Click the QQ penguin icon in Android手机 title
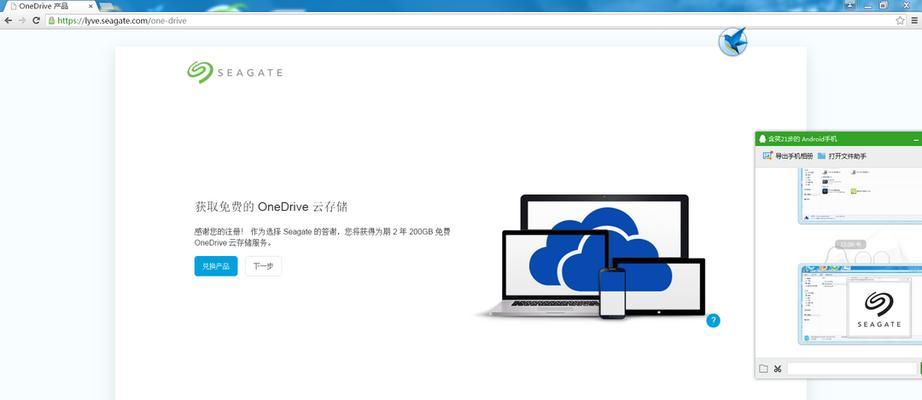 tap(763, 139)
